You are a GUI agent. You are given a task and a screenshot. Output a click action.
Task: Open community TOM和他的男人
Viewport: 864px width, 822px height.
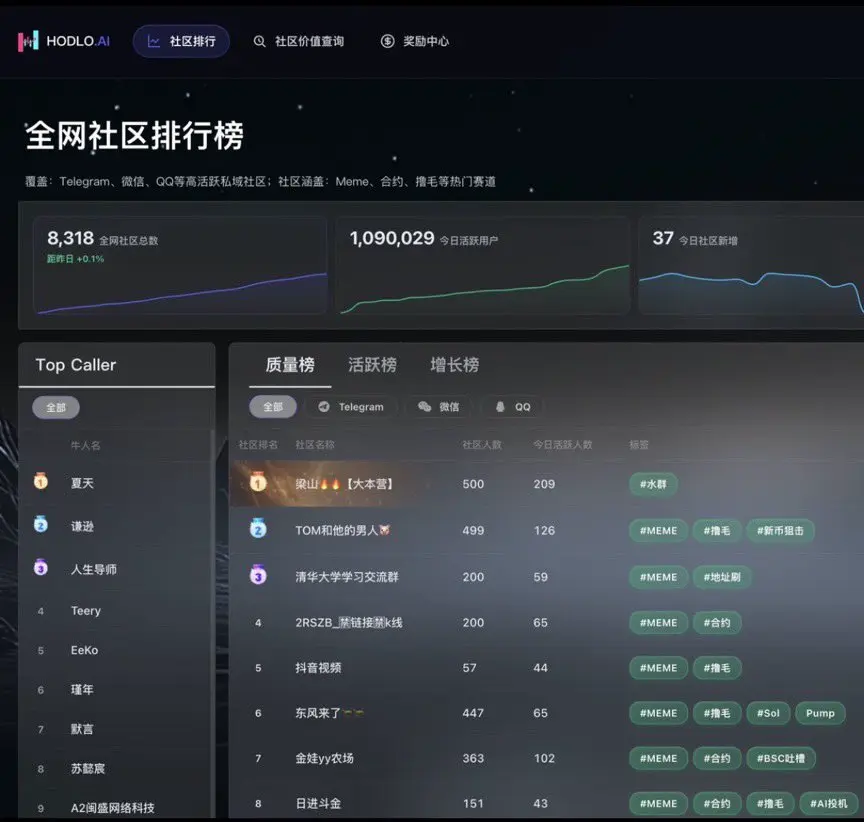tap(343, 531)
